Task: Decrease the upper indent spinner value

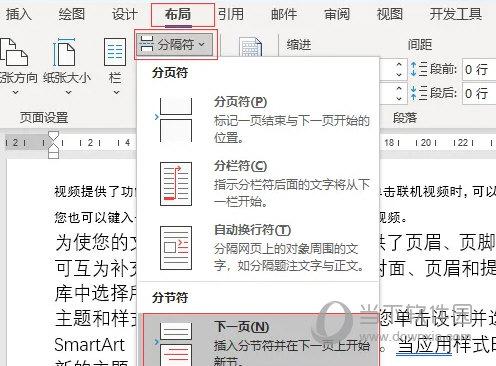Action: 399,74
